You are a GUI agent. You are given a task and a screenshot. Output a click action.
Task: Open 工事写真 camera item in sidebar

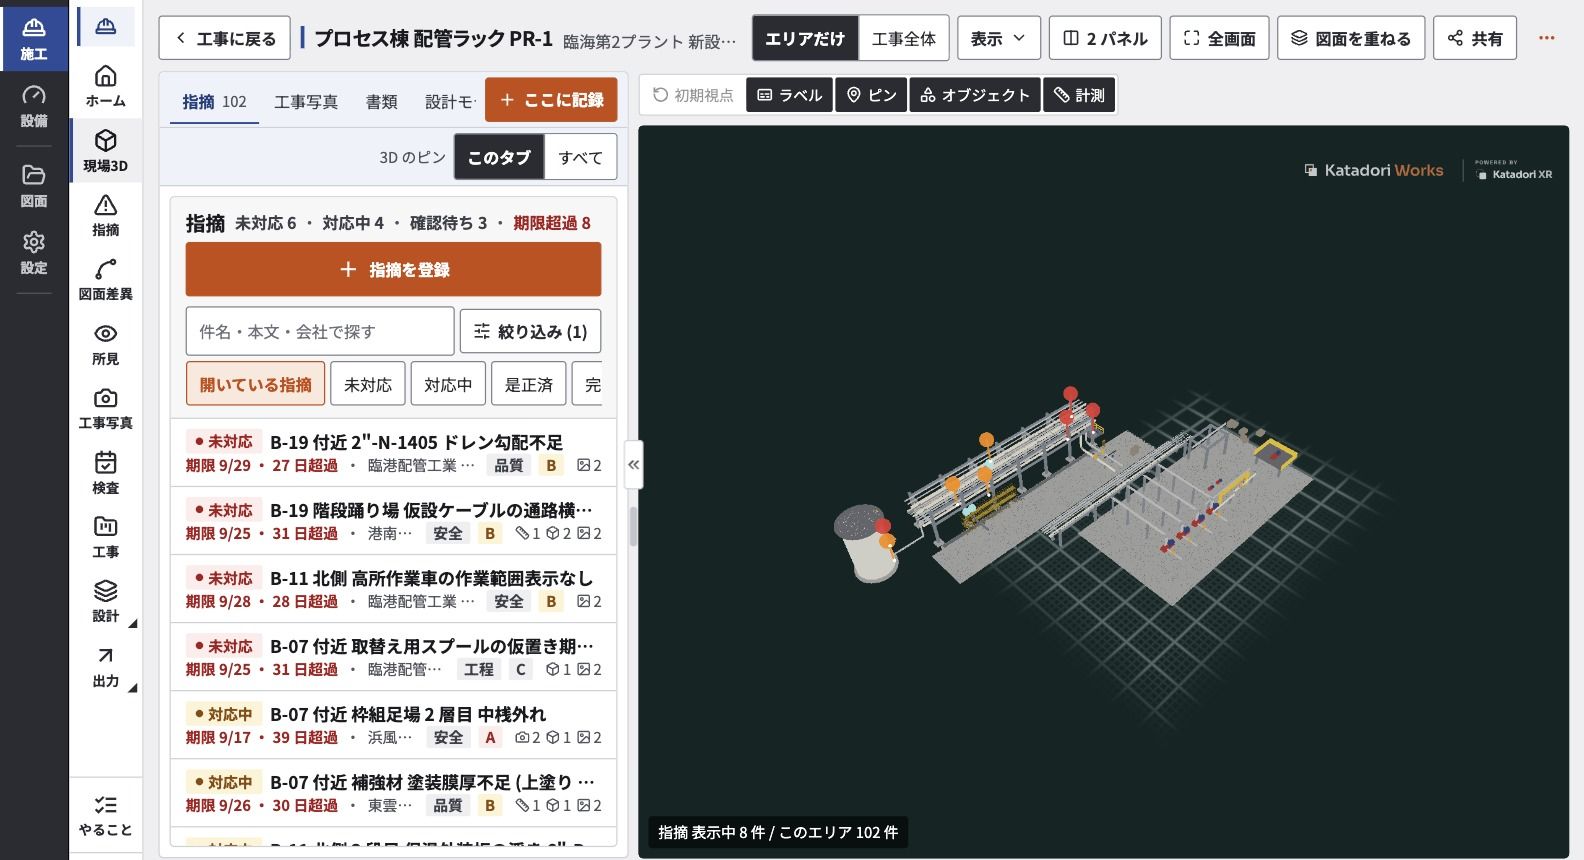(105, 409)
